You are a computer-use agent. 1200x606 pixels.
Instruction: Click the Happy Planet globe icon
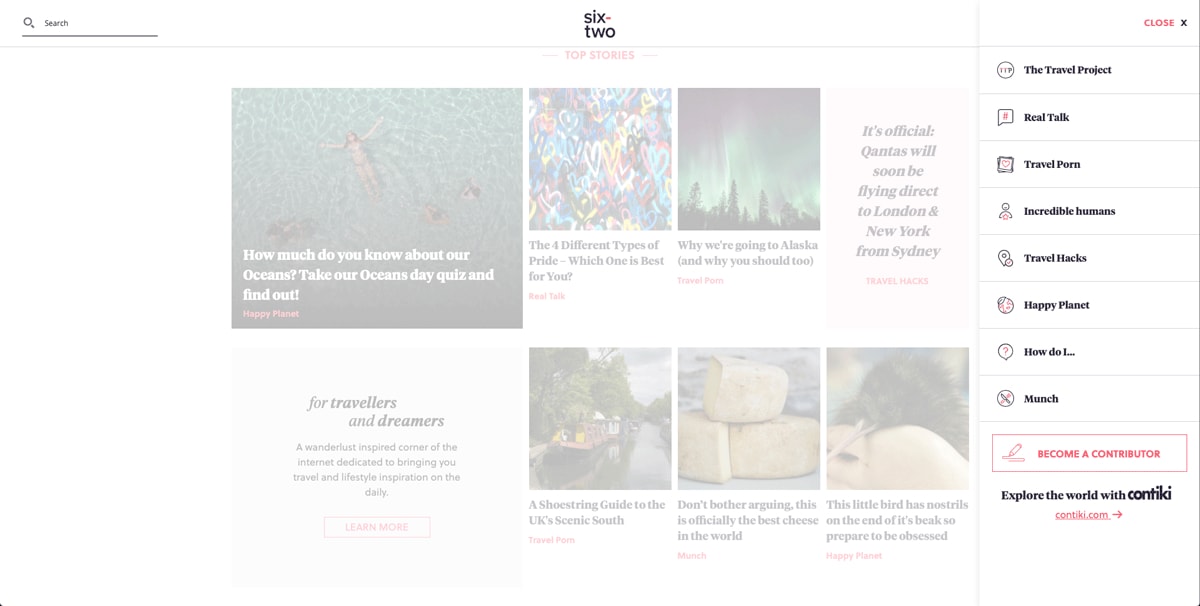[x=1005, y=305]
